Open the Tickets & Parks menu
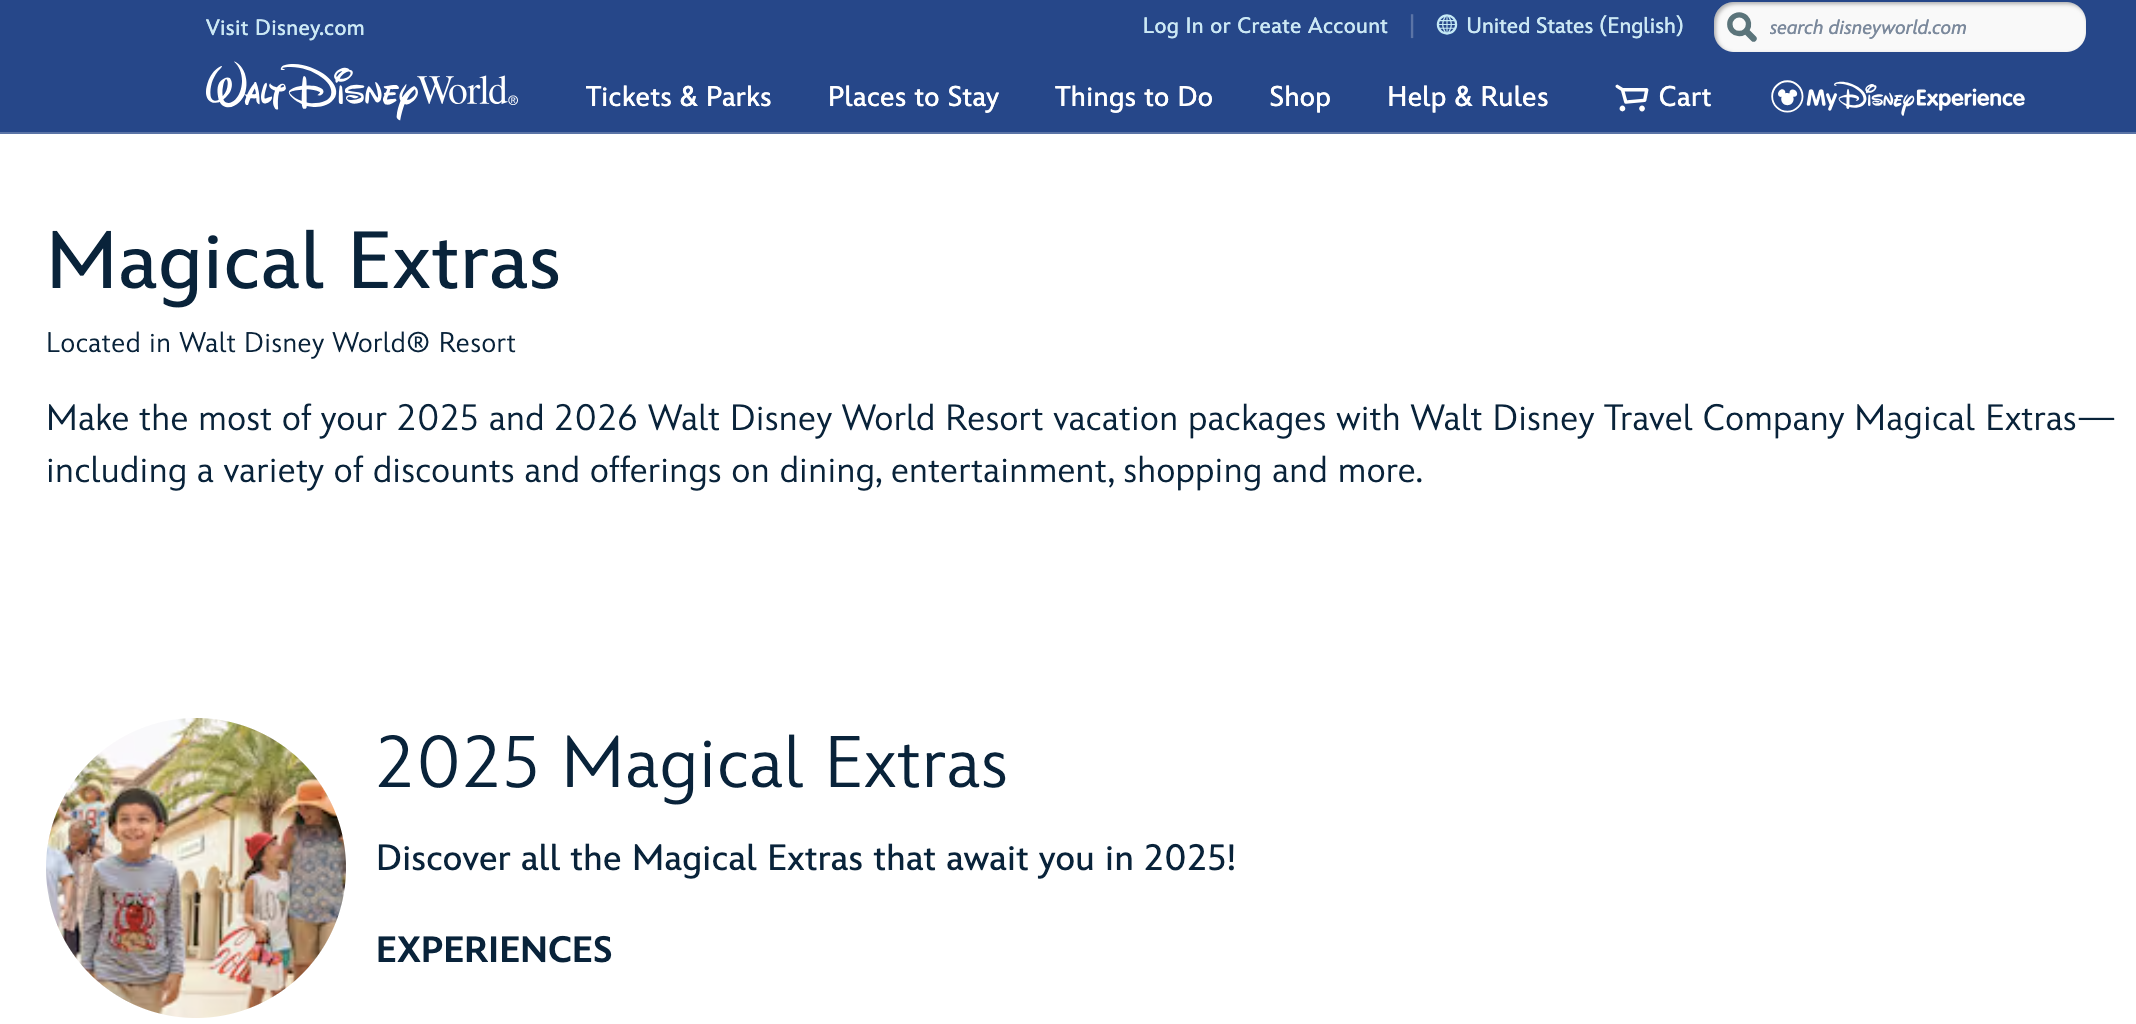The width and height of the screenshot is (2136, 1024). click(678, 97)
